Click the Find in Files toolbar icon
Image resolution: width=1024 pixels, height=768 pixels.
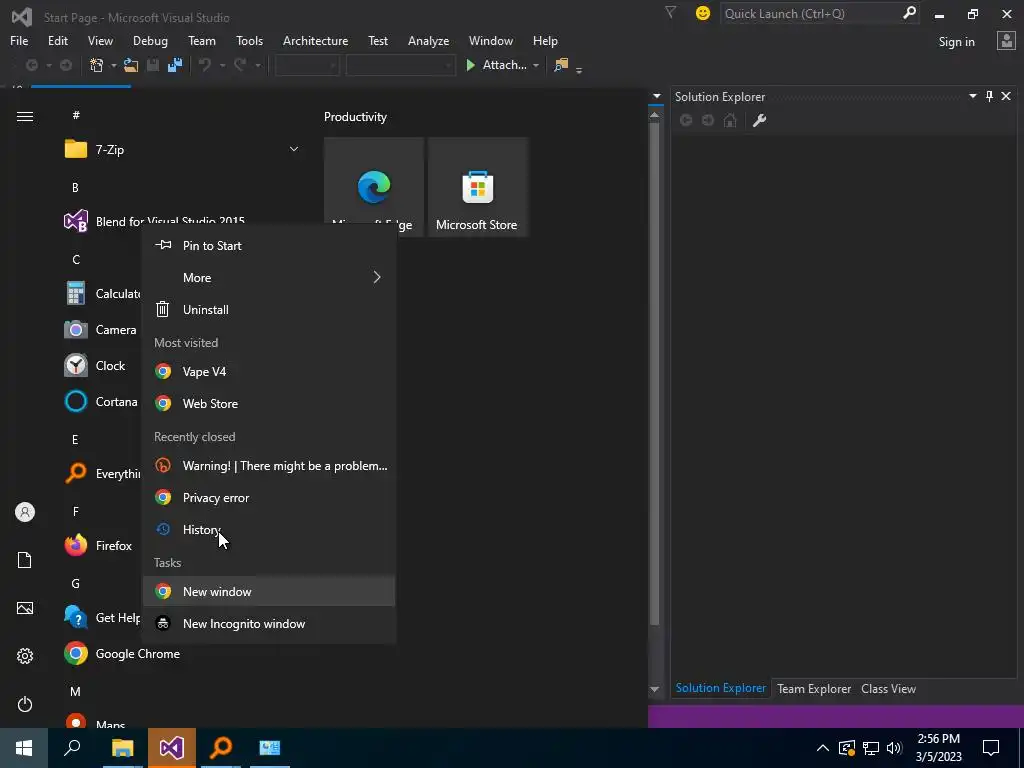(560, 65)
